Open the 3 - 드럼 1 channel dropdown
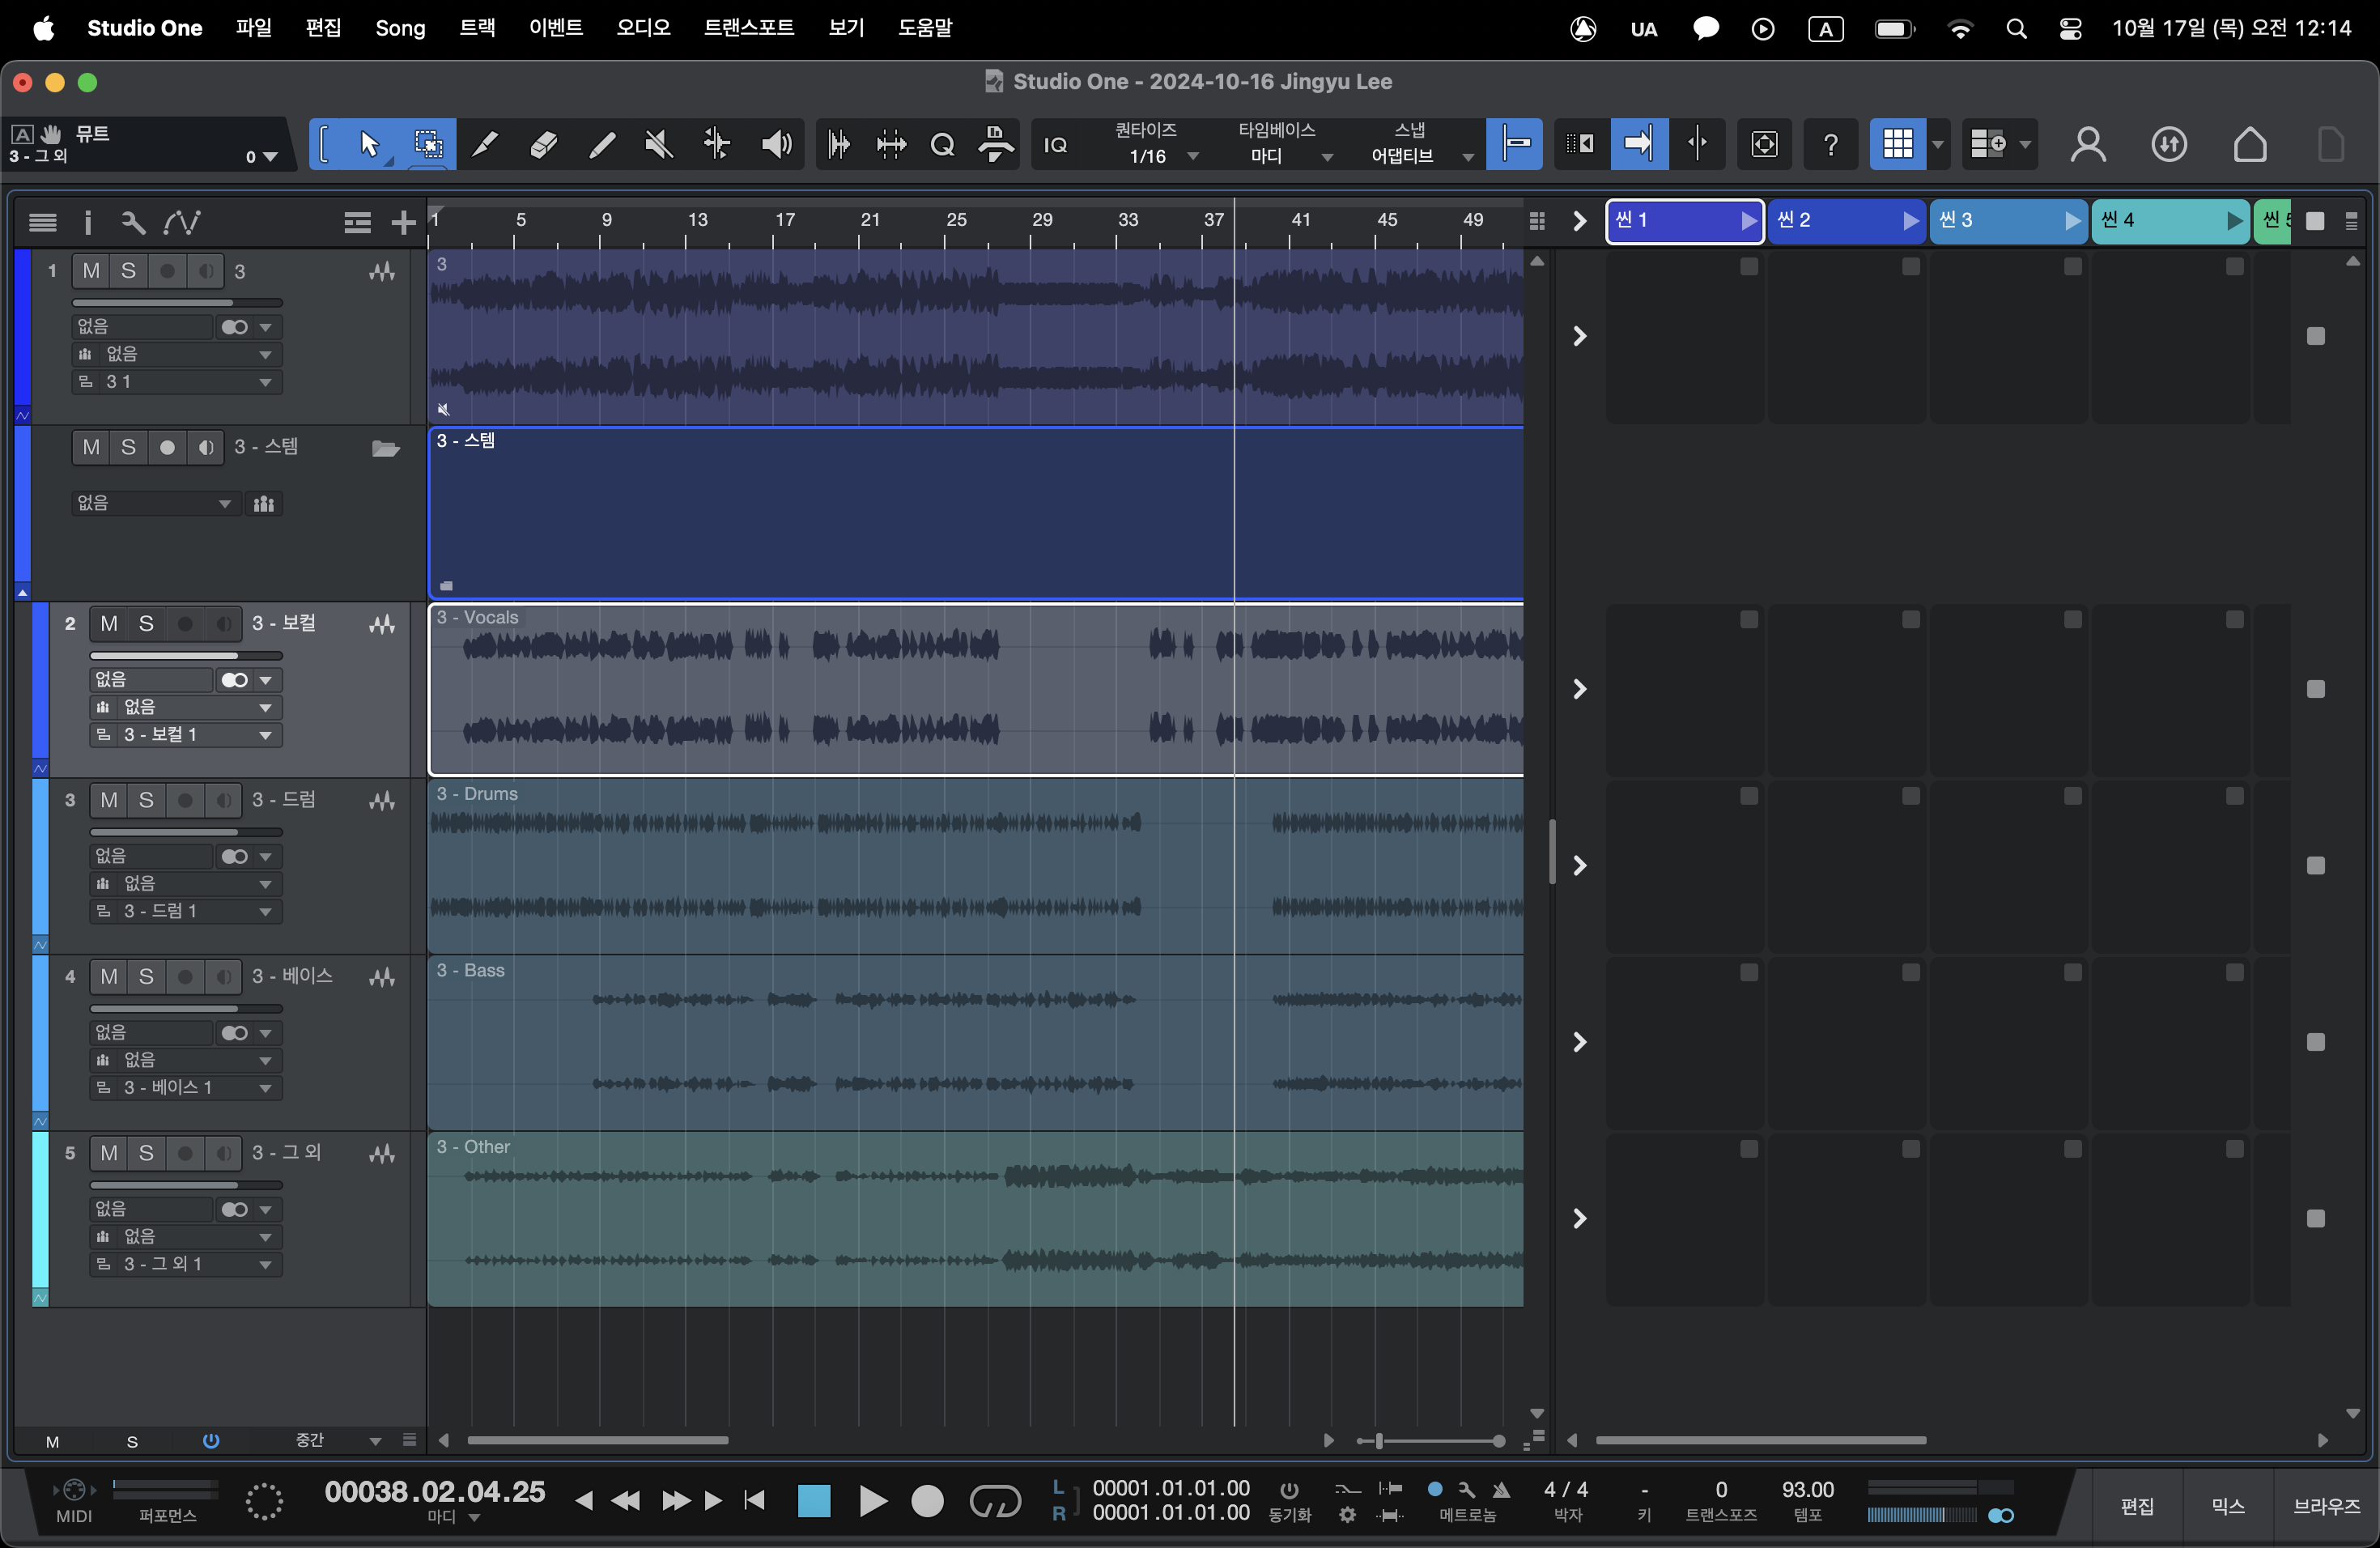 186,911
